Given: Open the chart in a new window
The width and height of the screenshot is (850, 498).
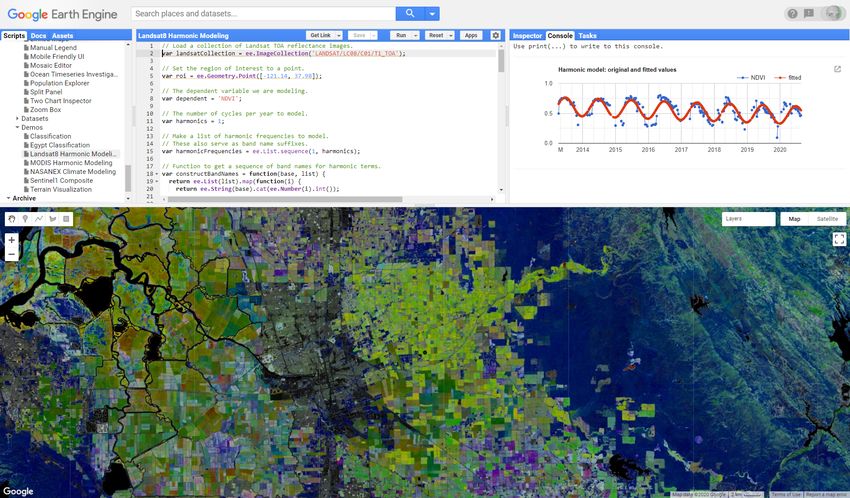Looking at the screenshot, I should coord(838,69).
